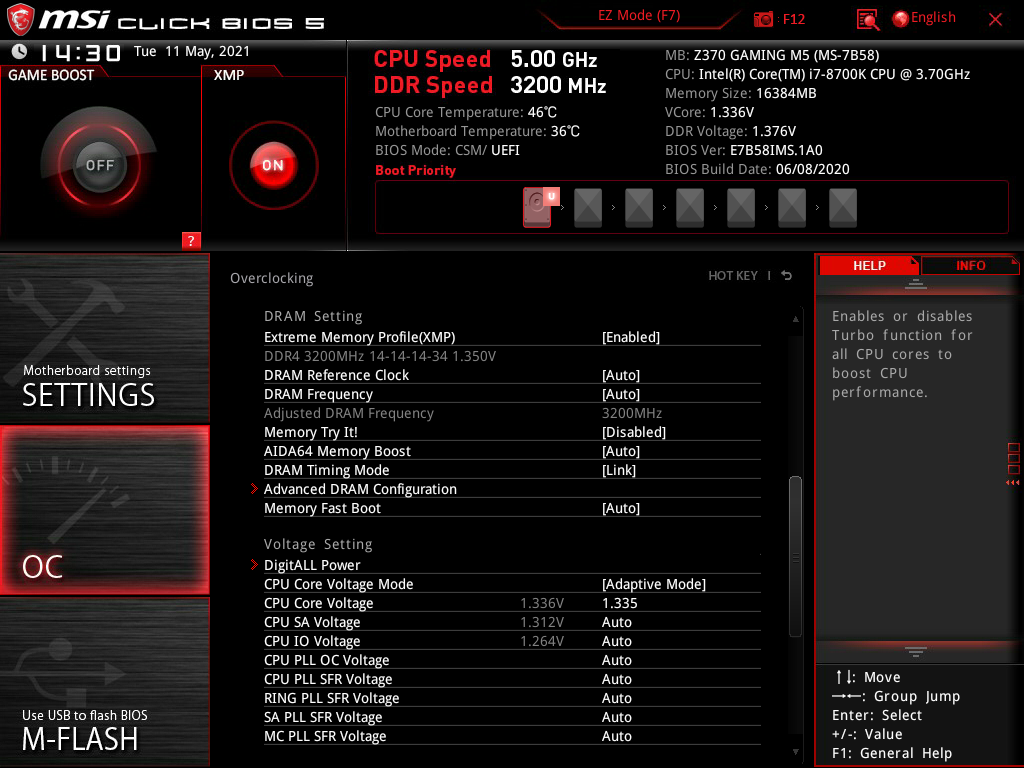Change Extreme Memory Profile(XMP) Enabled value
The width and height of the screenshot is (1024, 768).
click(x=630, y=337)
